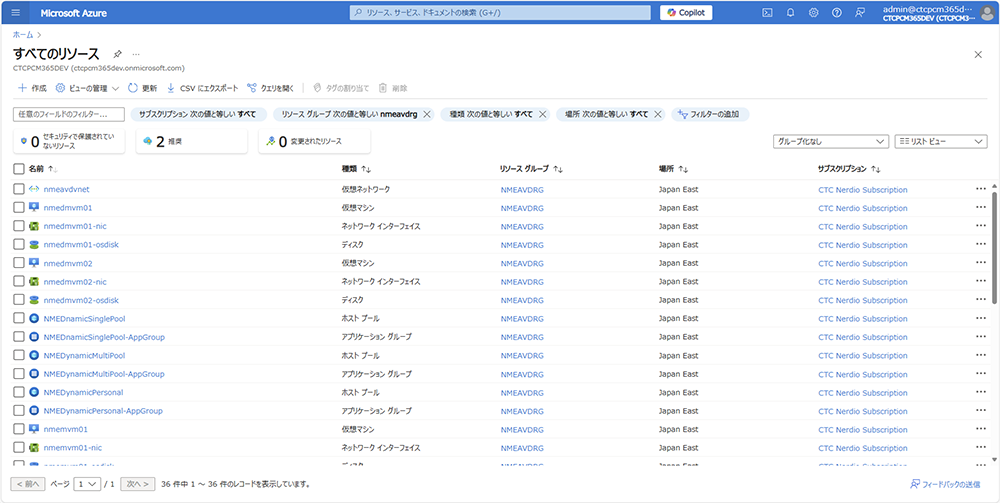Check the box for nmedmvm01
1000x503 pixels.
pos(18,208)
